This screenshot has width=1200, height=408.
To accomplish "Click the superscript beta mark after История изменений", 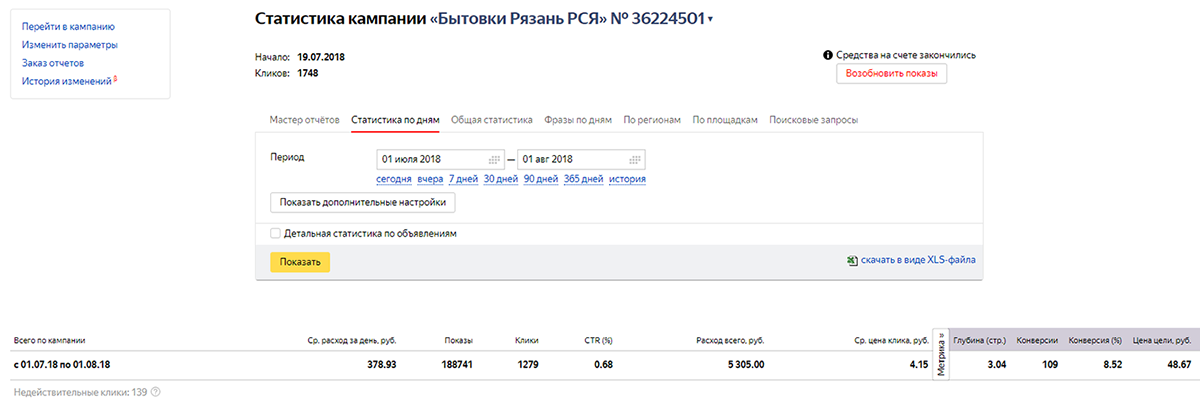I will click(x=115, y=78).
